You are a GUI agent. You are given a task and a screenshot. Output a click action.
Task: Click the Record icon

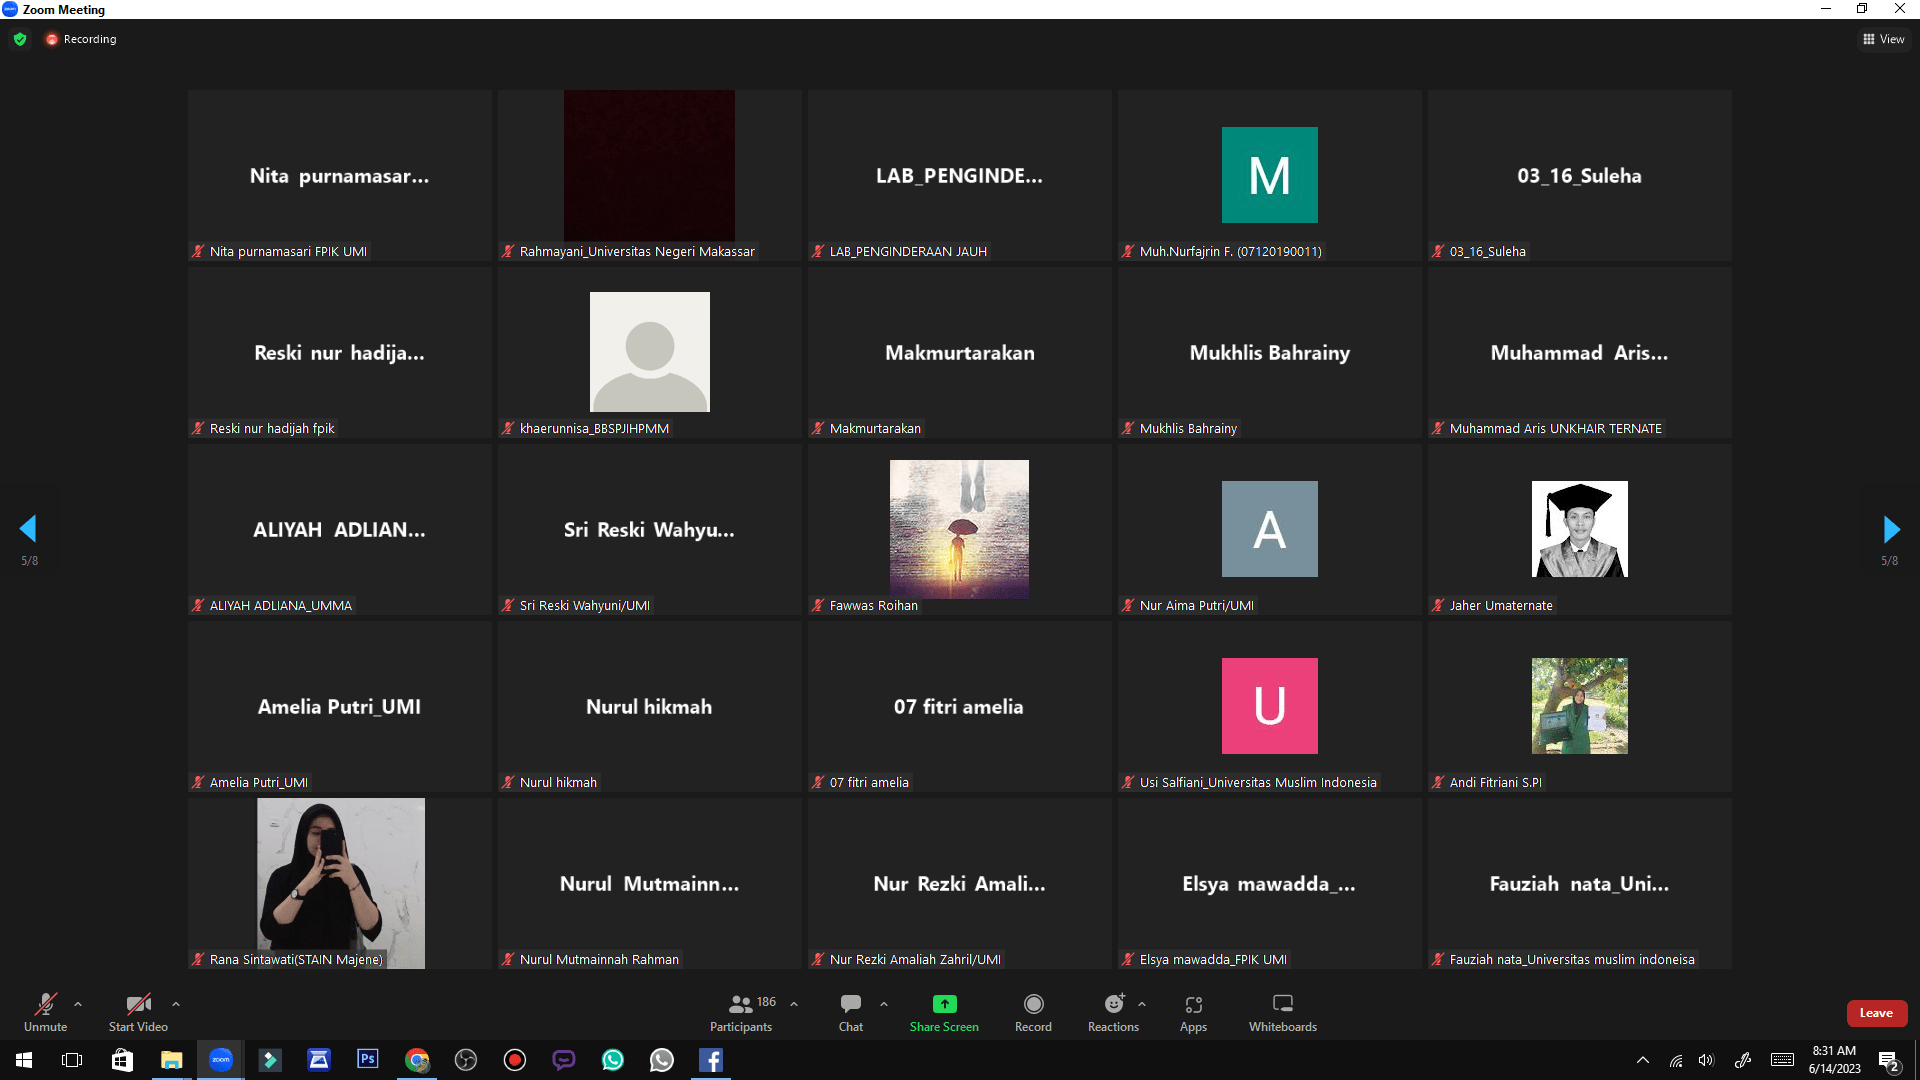click(1033, 1004)
